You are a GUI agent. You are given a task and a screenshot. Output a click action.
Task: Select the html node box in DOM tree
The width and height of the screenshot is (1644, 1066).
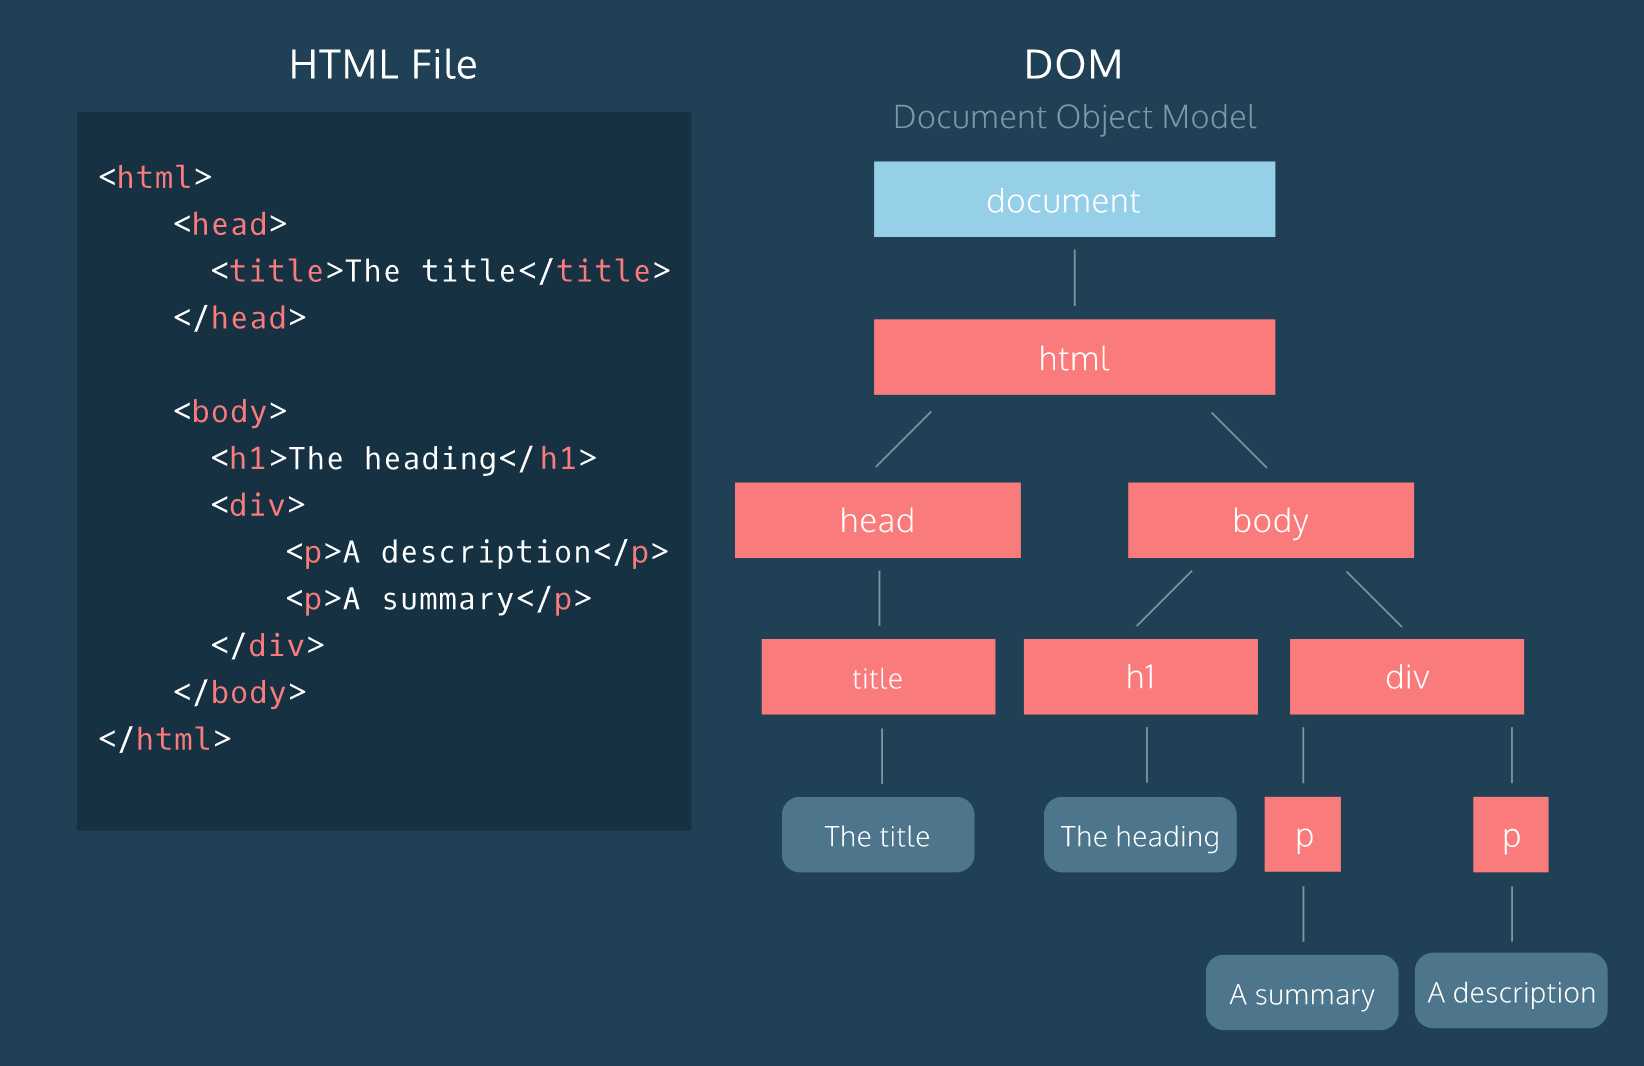[1074, 357]
